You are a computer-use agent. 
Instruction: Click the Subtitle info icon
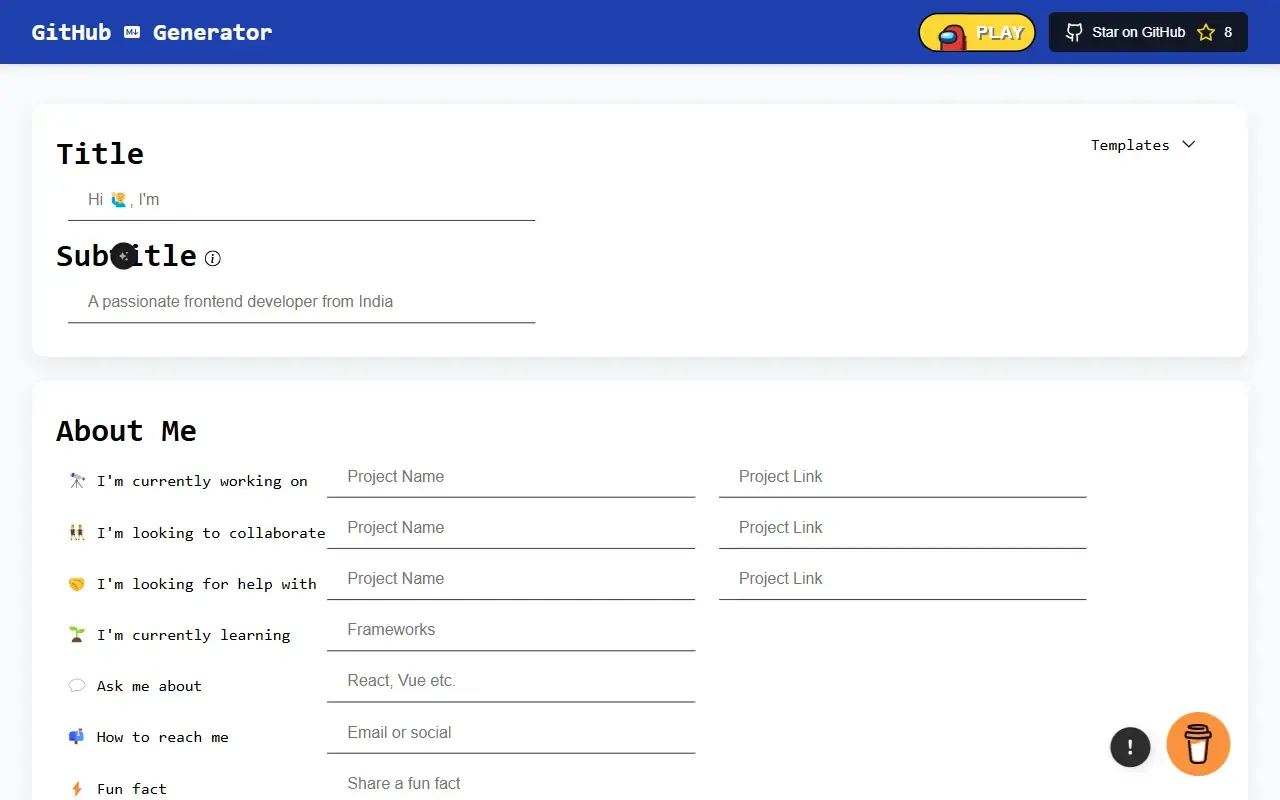212,258
